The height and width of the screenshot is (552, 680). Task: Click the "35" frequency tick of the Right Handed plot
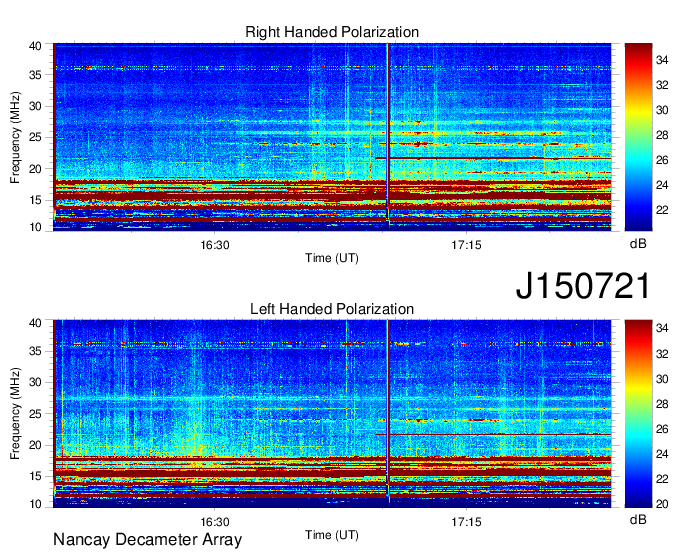click(35, 75)
